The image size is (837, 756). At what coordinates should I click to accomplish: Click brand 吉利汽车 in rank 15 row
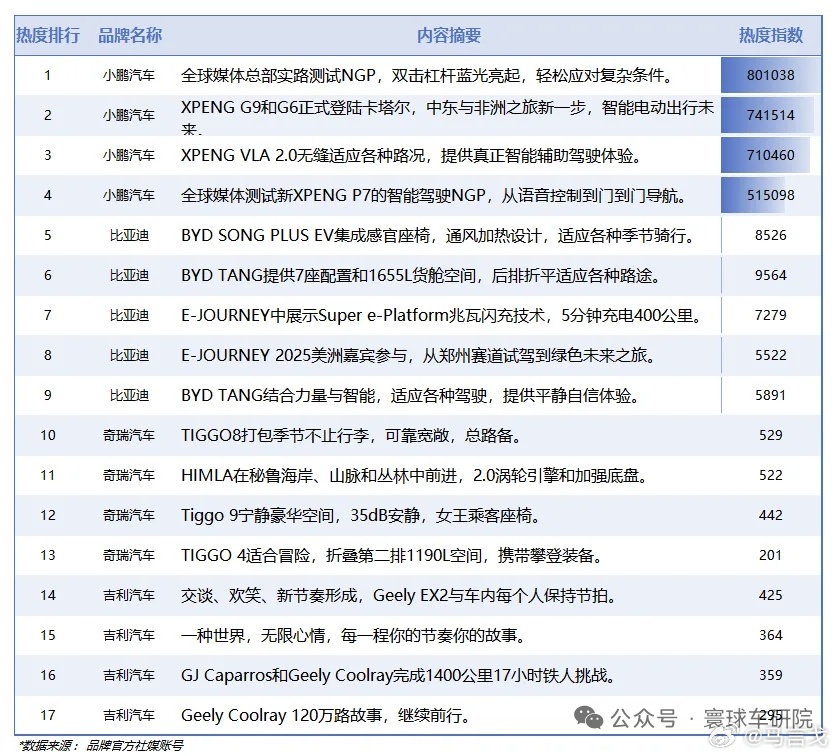coord(129,636)
